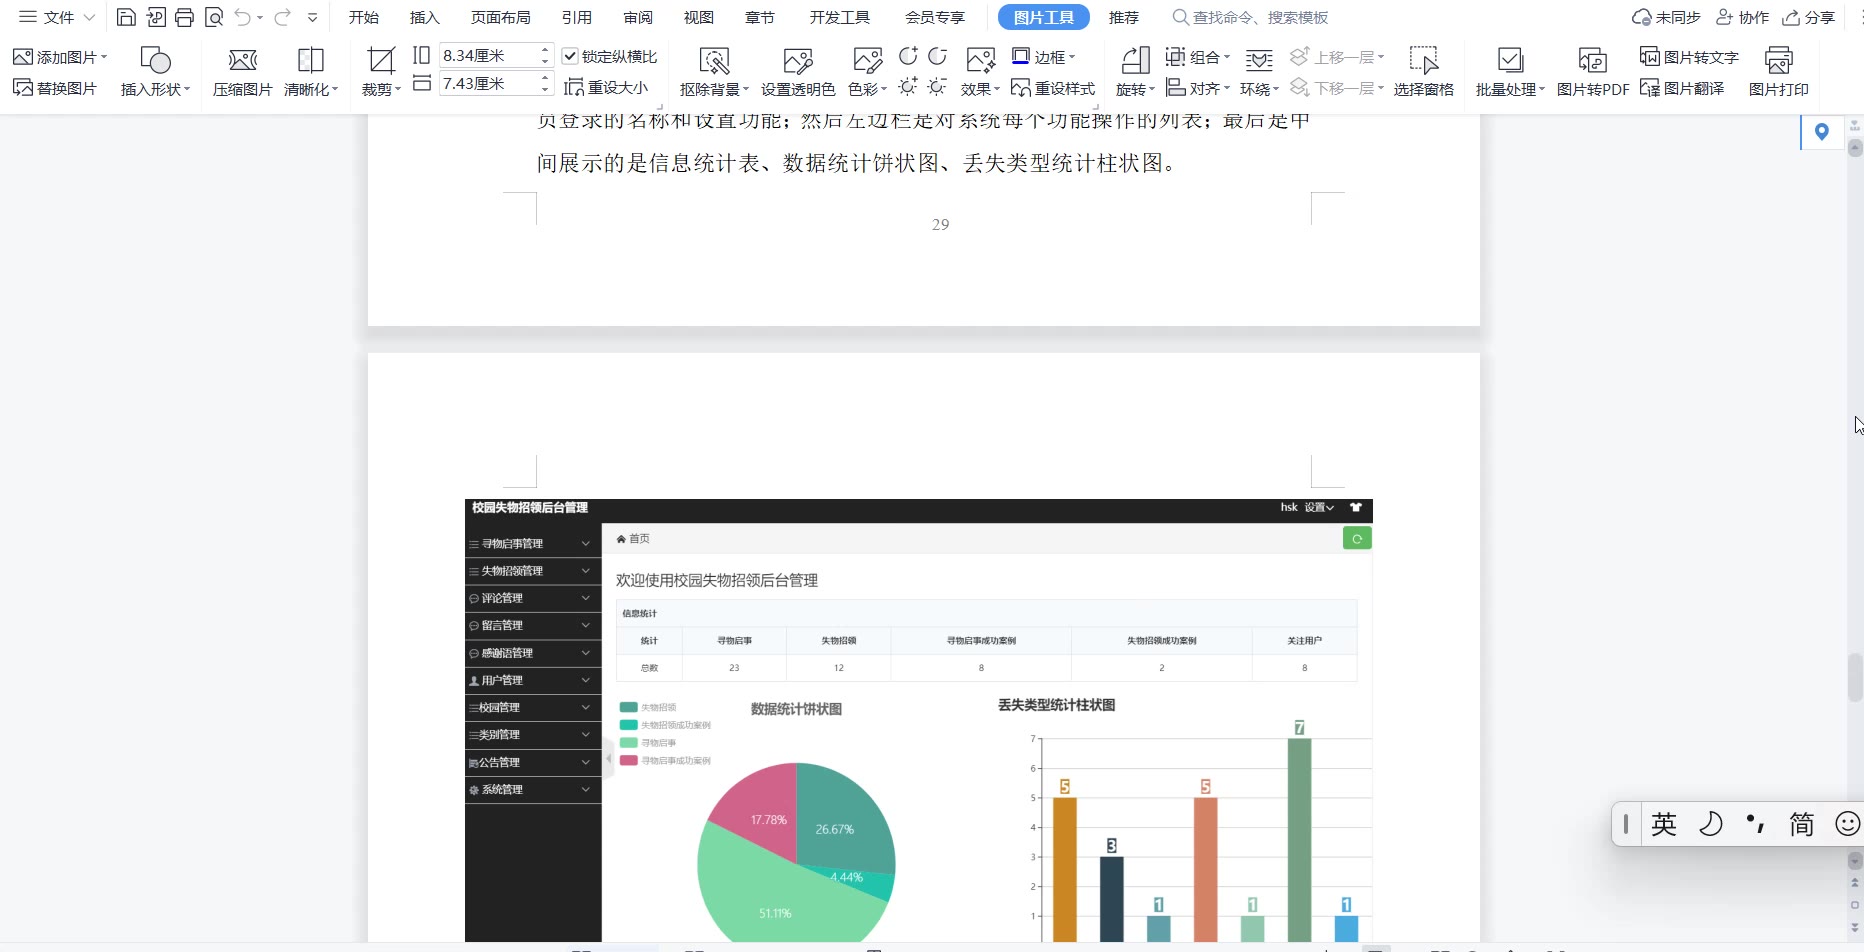Click the 协作 (collaborate) button
Image resolution: width=1864 pixels, height=952 pixels.
(x=1743, y=17)
